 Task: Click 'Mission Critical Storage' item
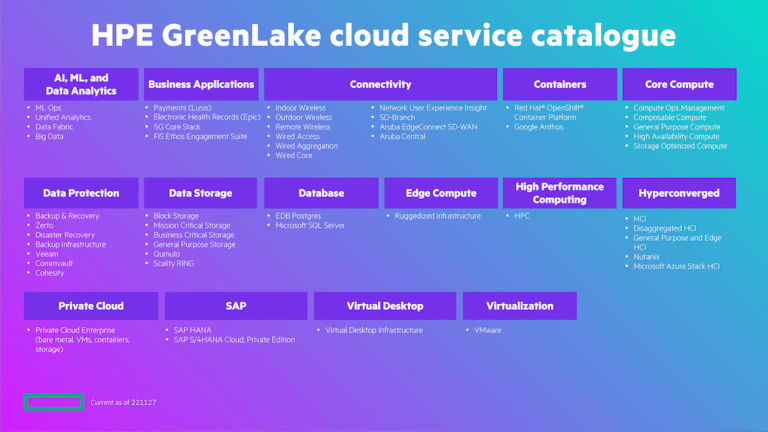(x=192, y=225)
